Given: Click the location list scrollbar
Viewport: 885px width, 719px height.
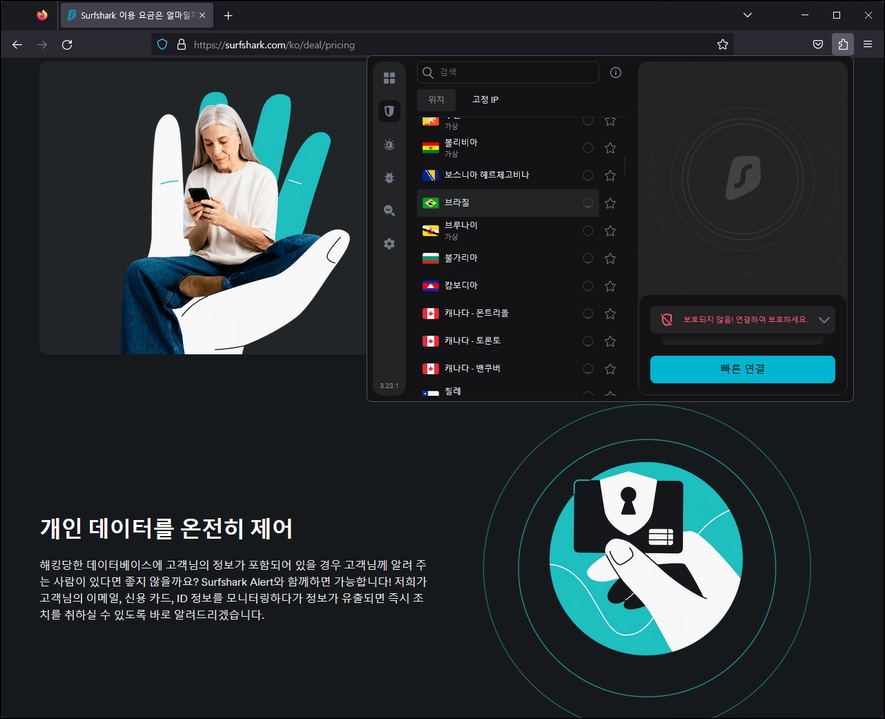Looking at the screenshot, I should coord(624,166).
